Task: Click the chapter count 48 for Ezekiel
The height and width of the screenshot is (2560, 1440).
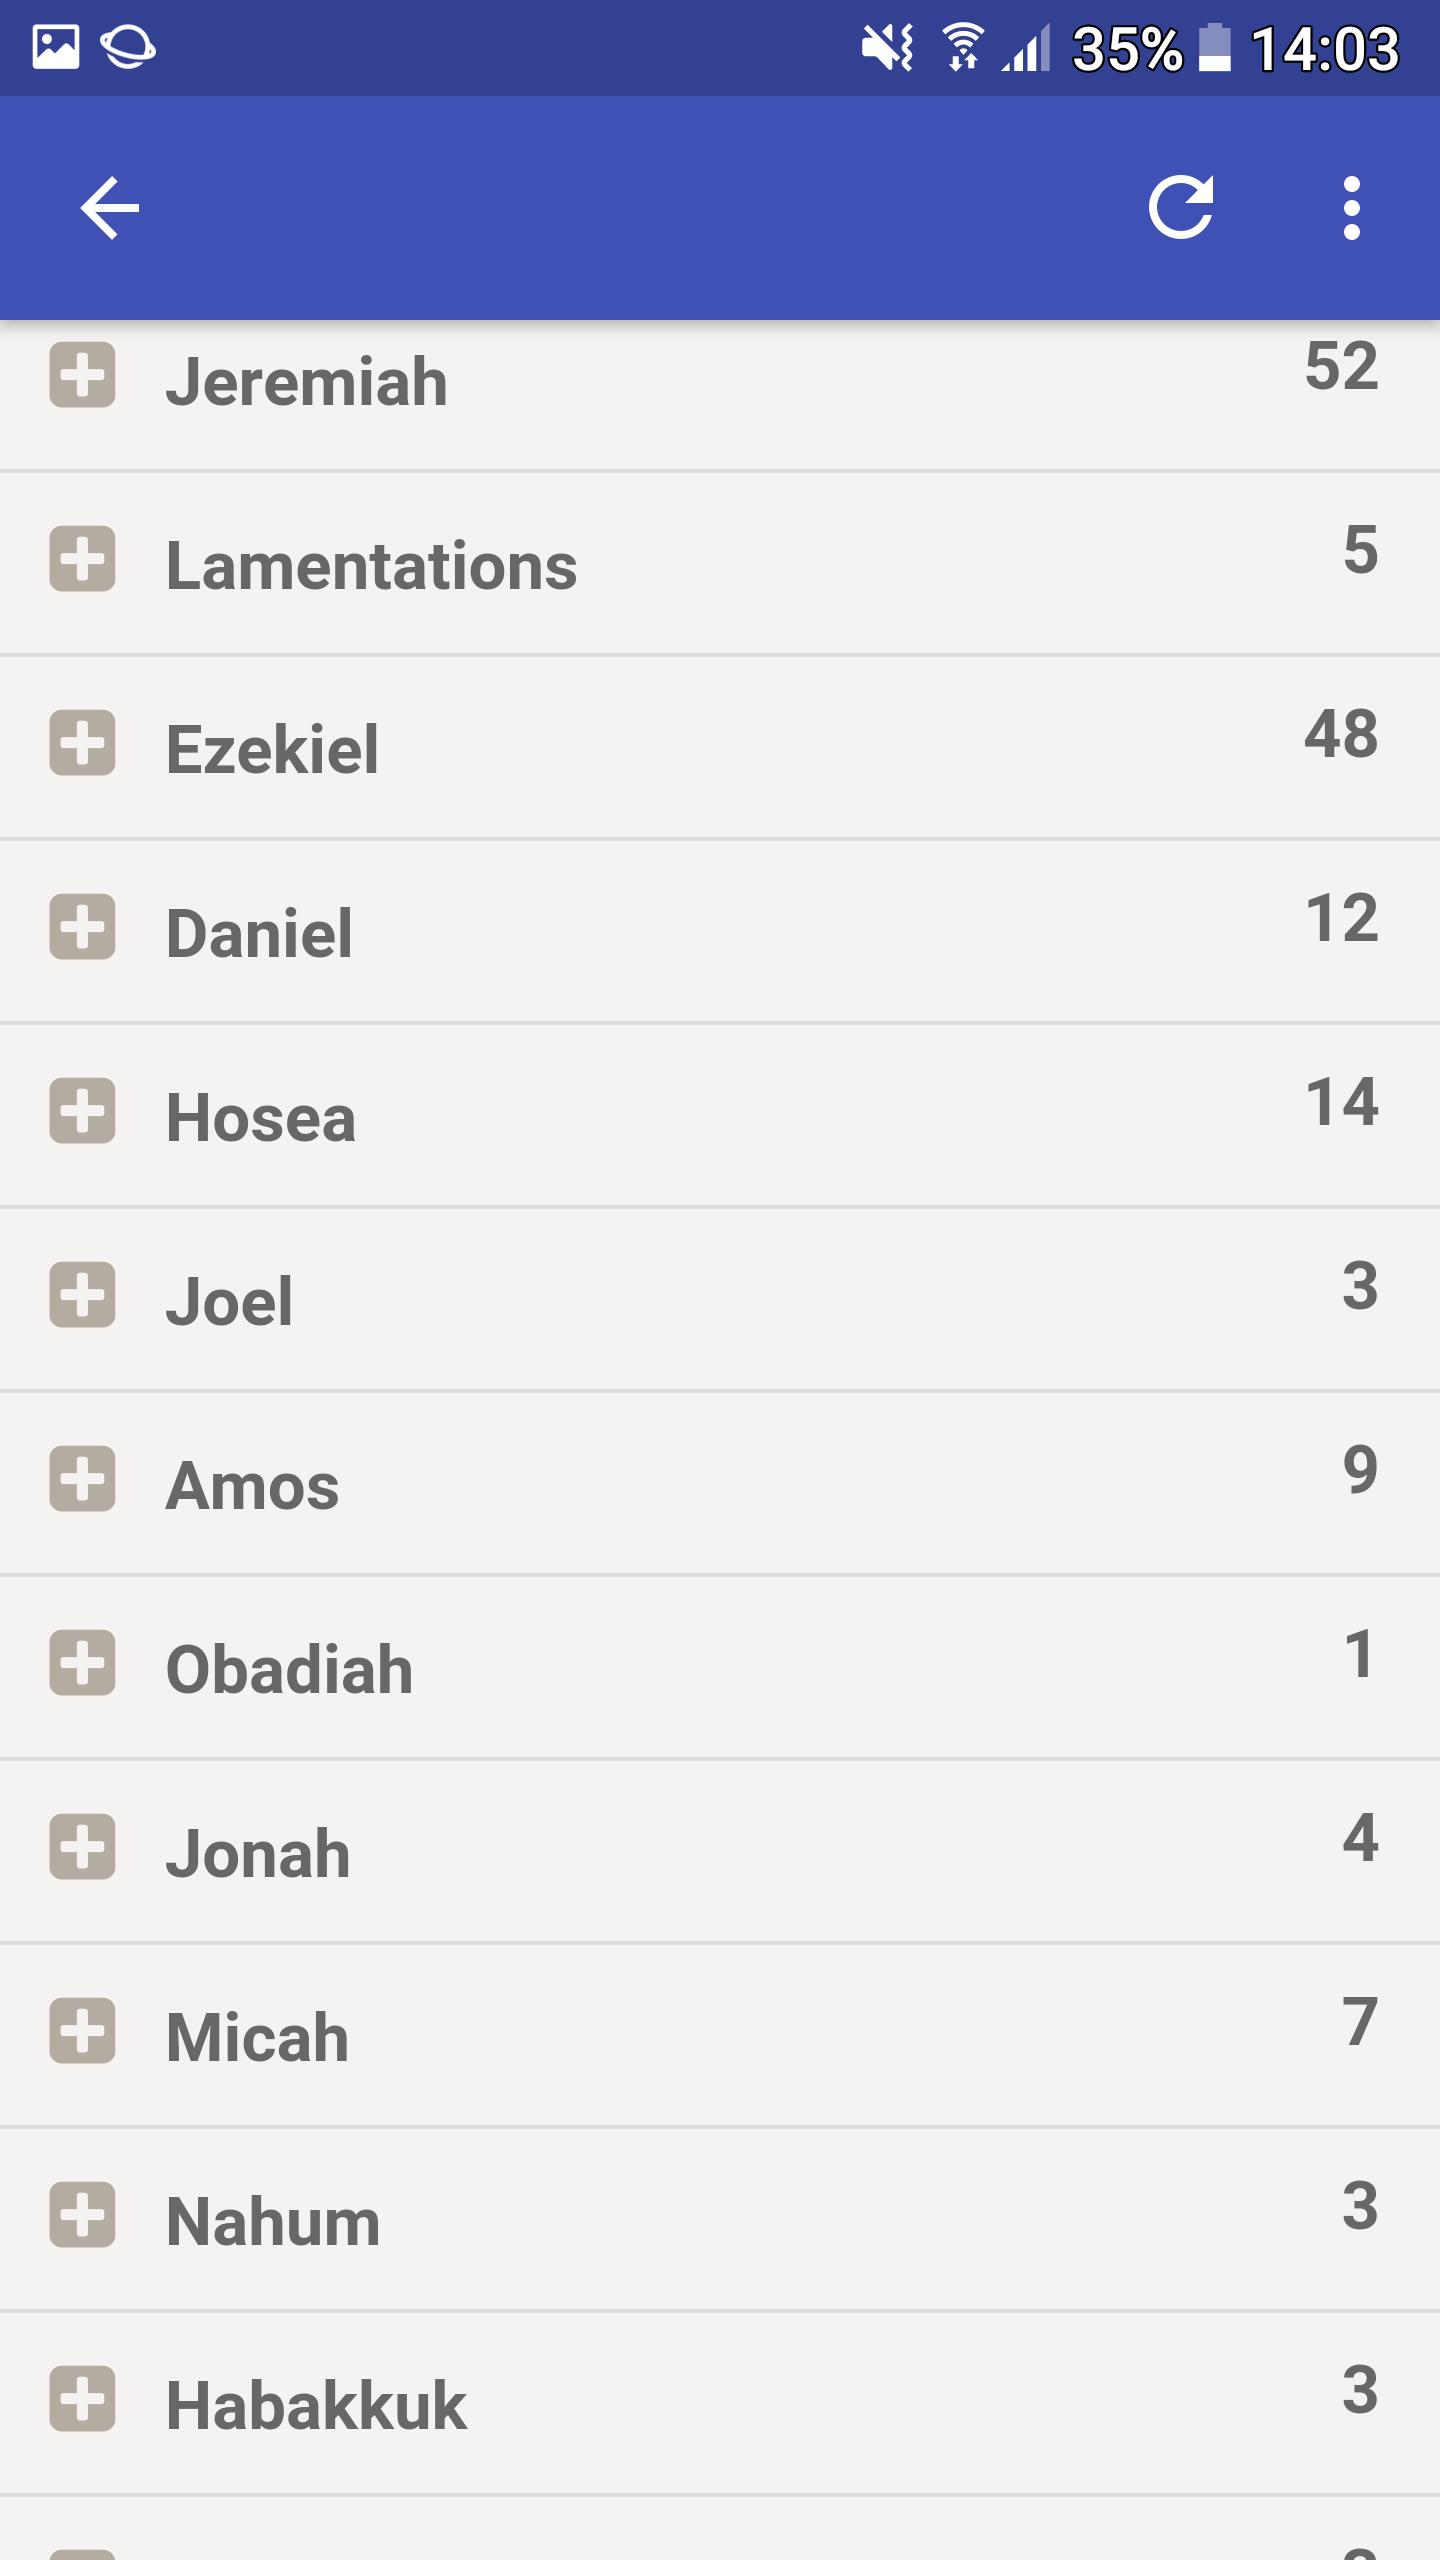Action: 1341,733
